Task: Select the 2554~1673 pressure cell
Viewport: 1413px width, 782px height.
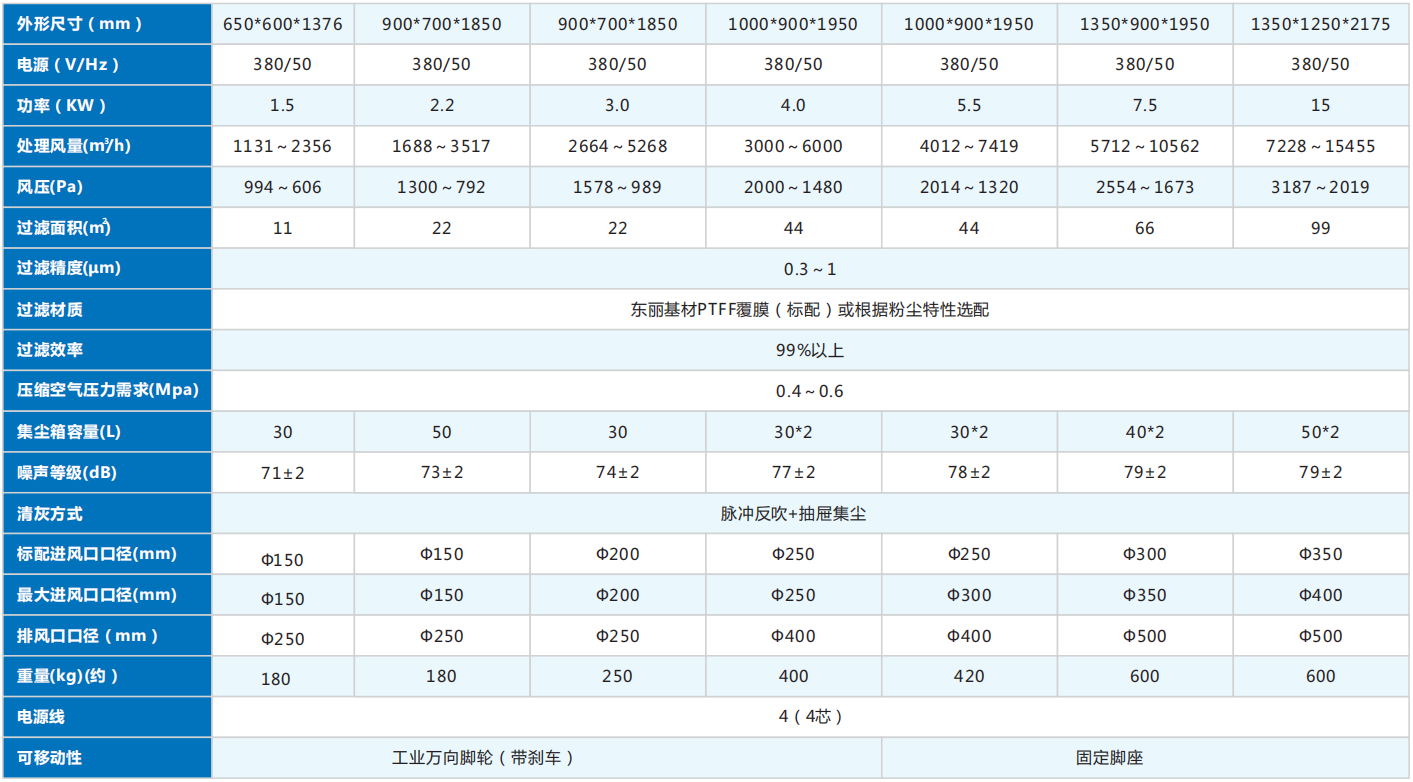Action: click(x=1145, y=187)
